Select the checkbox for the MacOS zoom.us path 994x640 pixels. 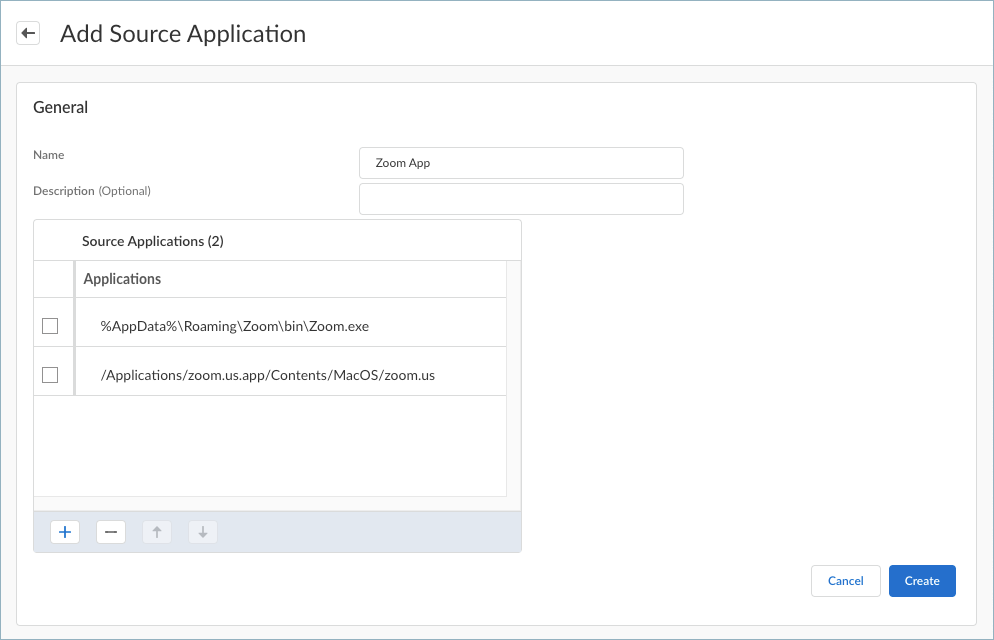tap(50, 375)
